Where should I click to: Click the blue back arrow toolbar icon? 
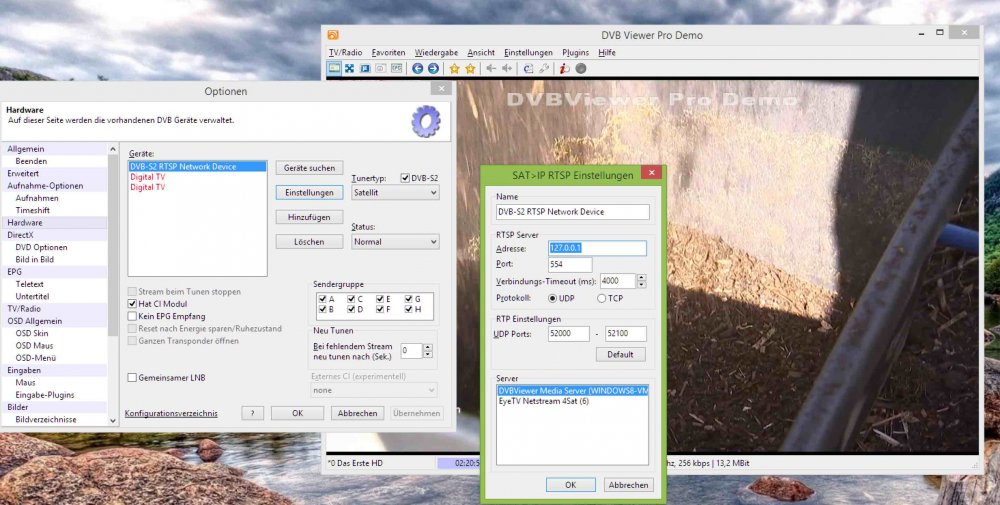pyautogui.click(x=417, y=69)
